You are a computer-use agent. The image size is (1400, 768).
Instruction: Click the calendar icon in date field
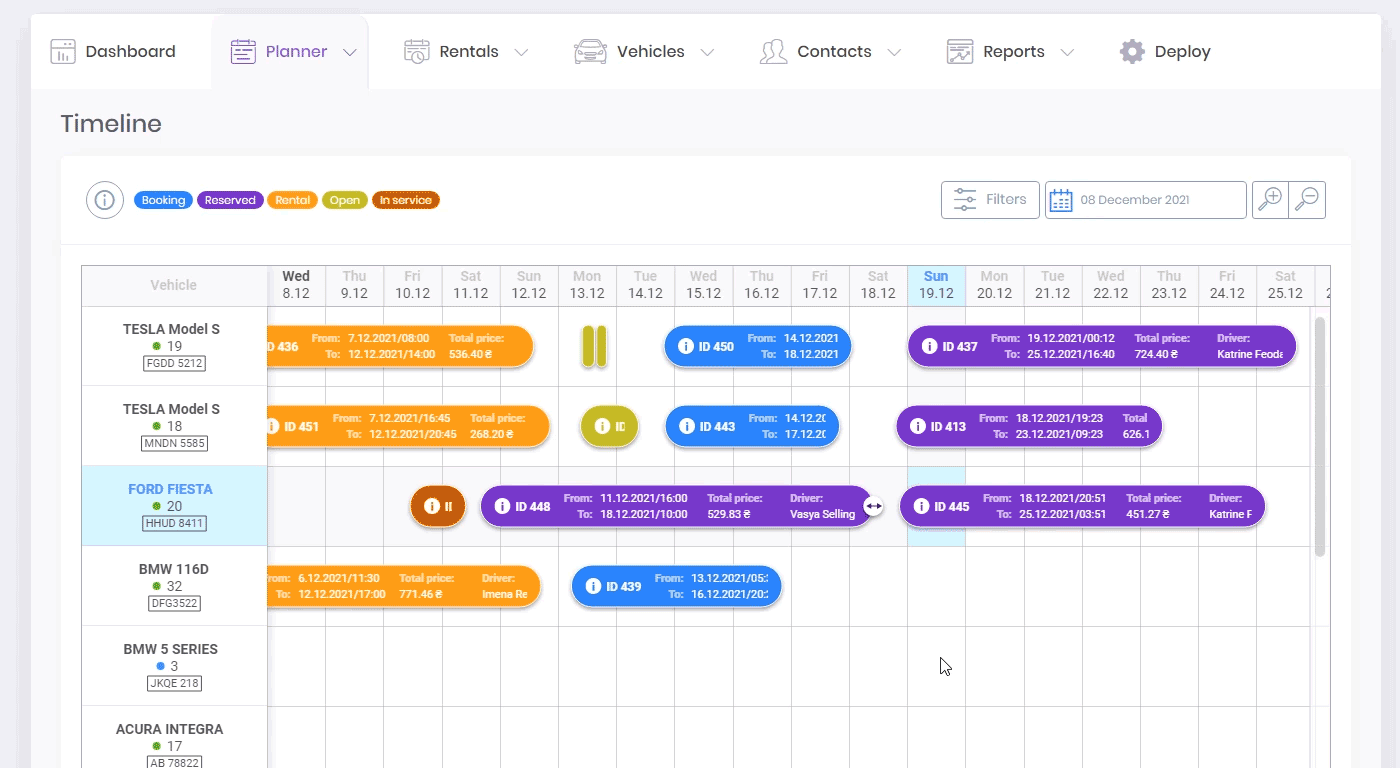[x=1061, y=200]
